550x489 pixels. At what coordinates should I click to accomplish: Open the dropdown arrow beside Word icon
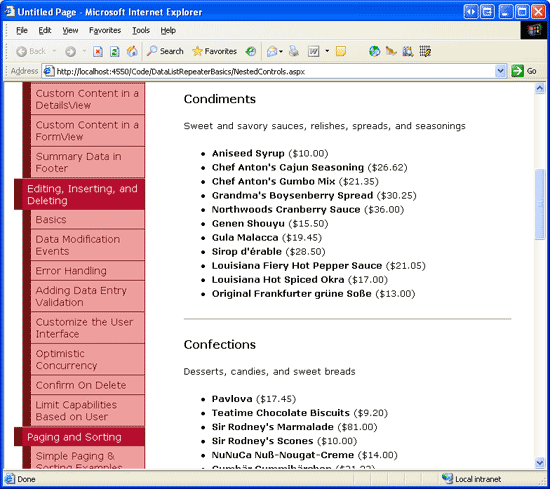[327, 51]
